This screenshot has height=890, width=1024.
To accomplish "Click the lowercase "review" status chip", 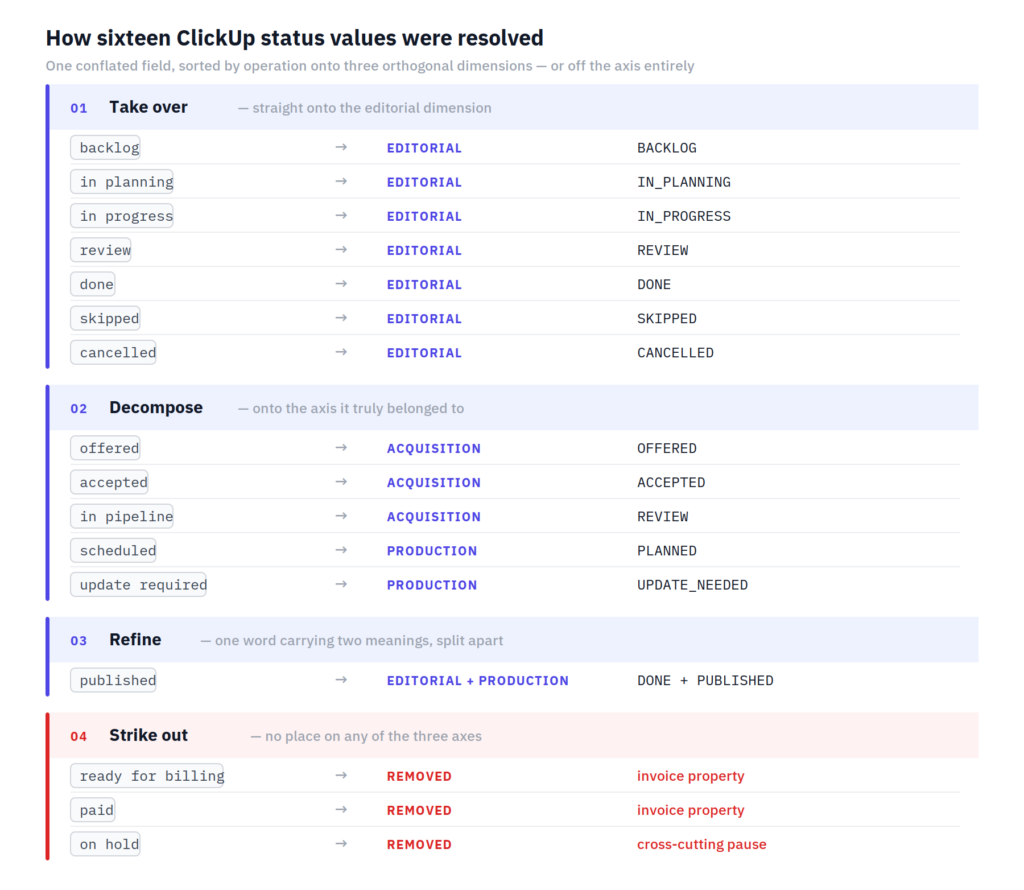I will (x=101, y=250).
